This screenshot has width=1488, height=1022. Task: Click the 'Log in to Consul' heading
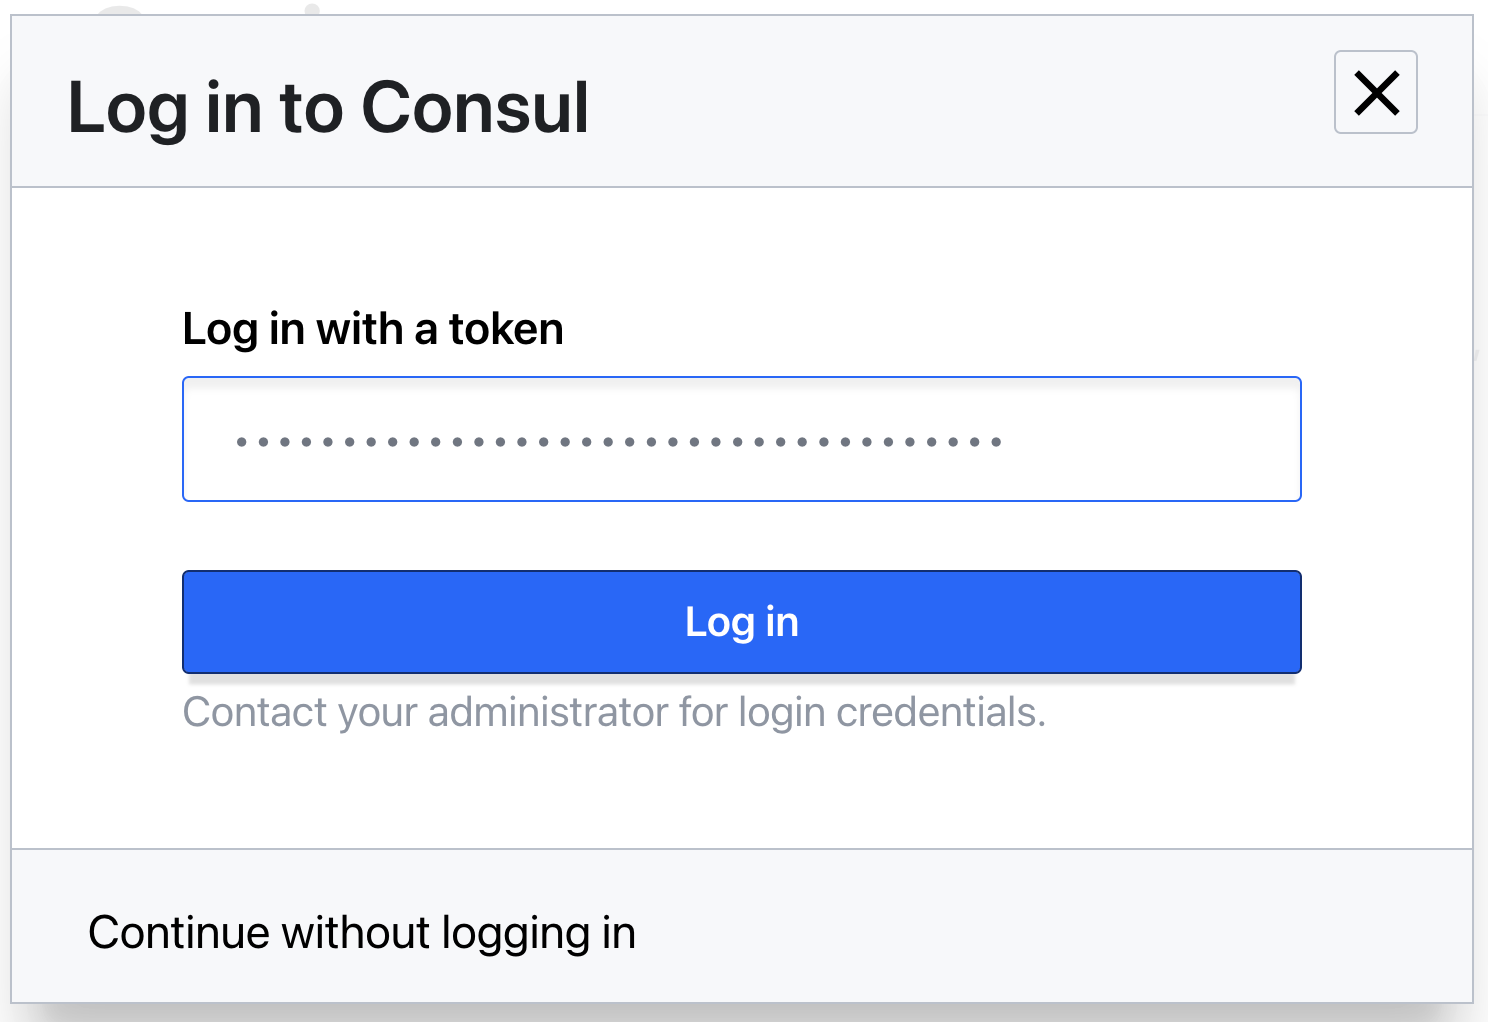pos(328,107)
